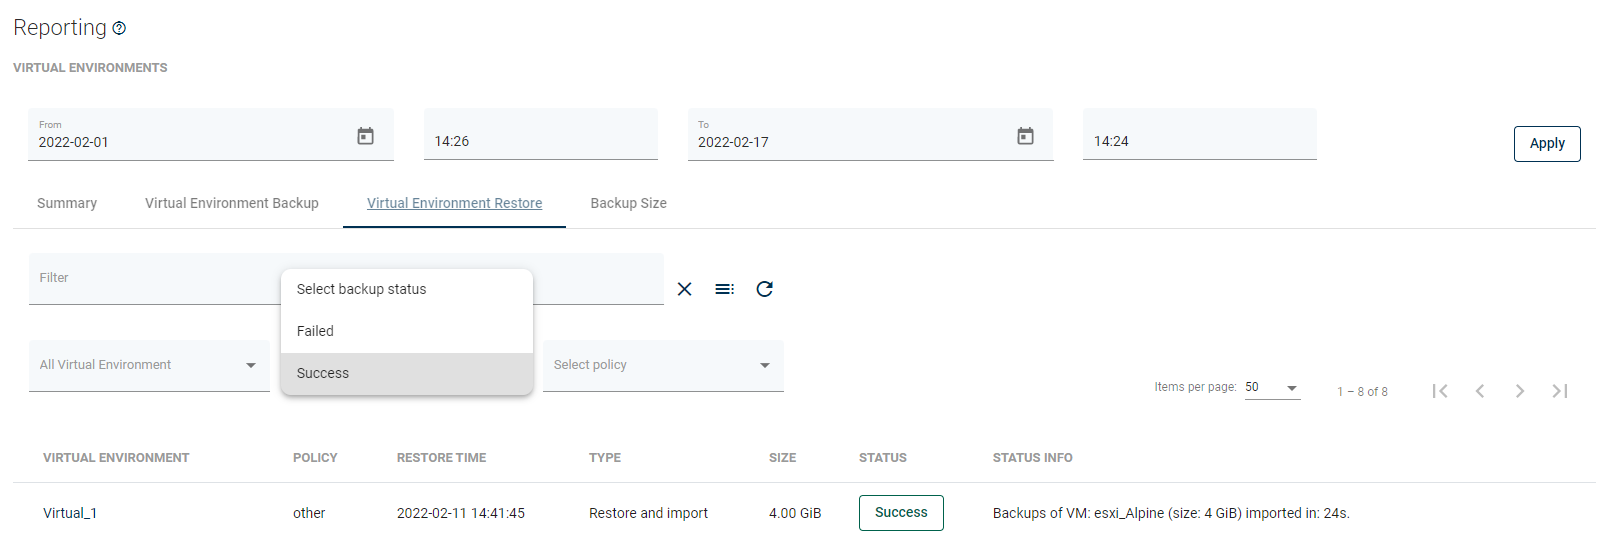Click the filter list lines icon
The width and height of the screenshot is (1610, 542).
[724, 289]
